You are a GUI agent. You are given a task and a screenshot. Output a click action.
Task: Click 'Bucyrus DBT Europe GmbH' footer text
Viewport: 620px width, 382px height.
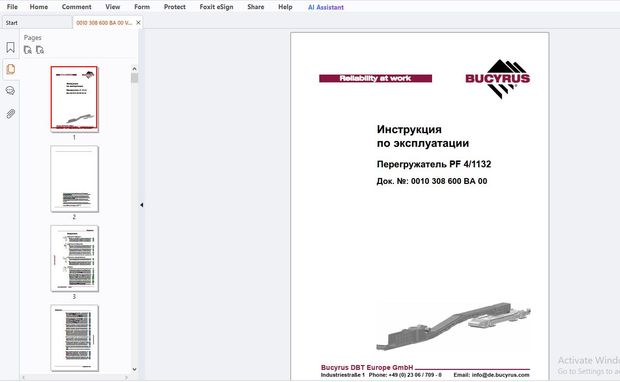367,367
